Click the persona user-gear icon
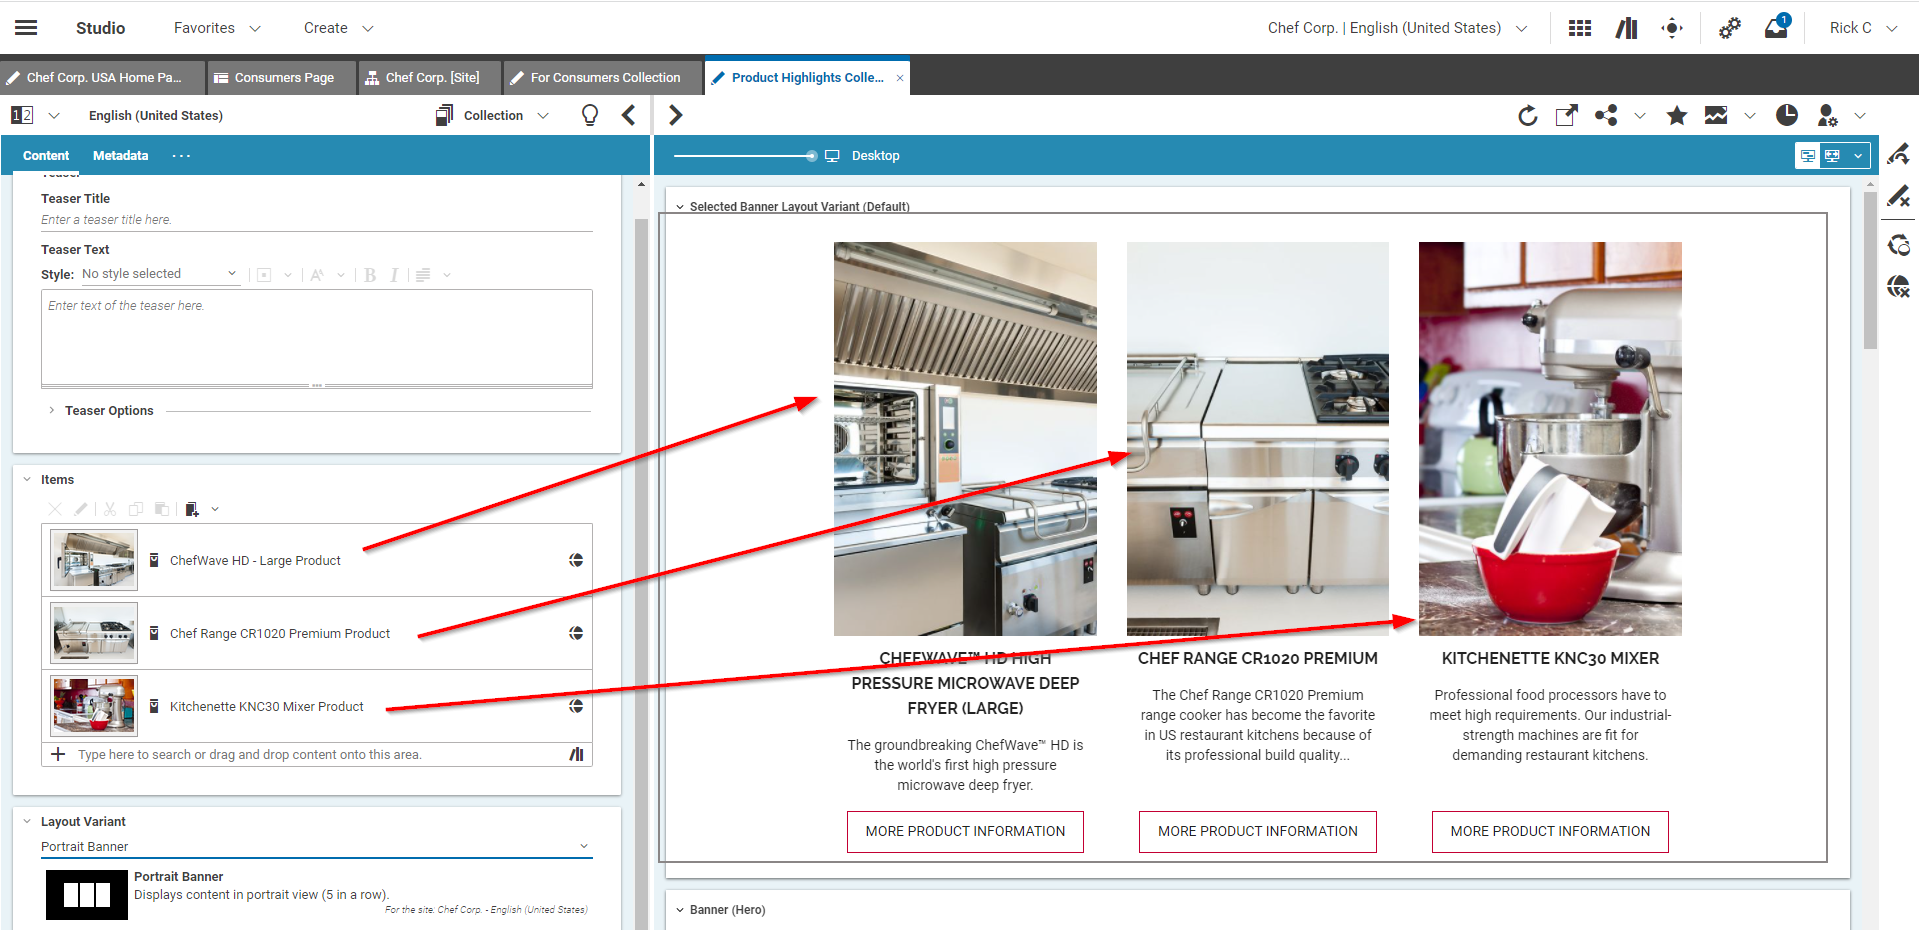1919x930 pixels. (1828, 116)
